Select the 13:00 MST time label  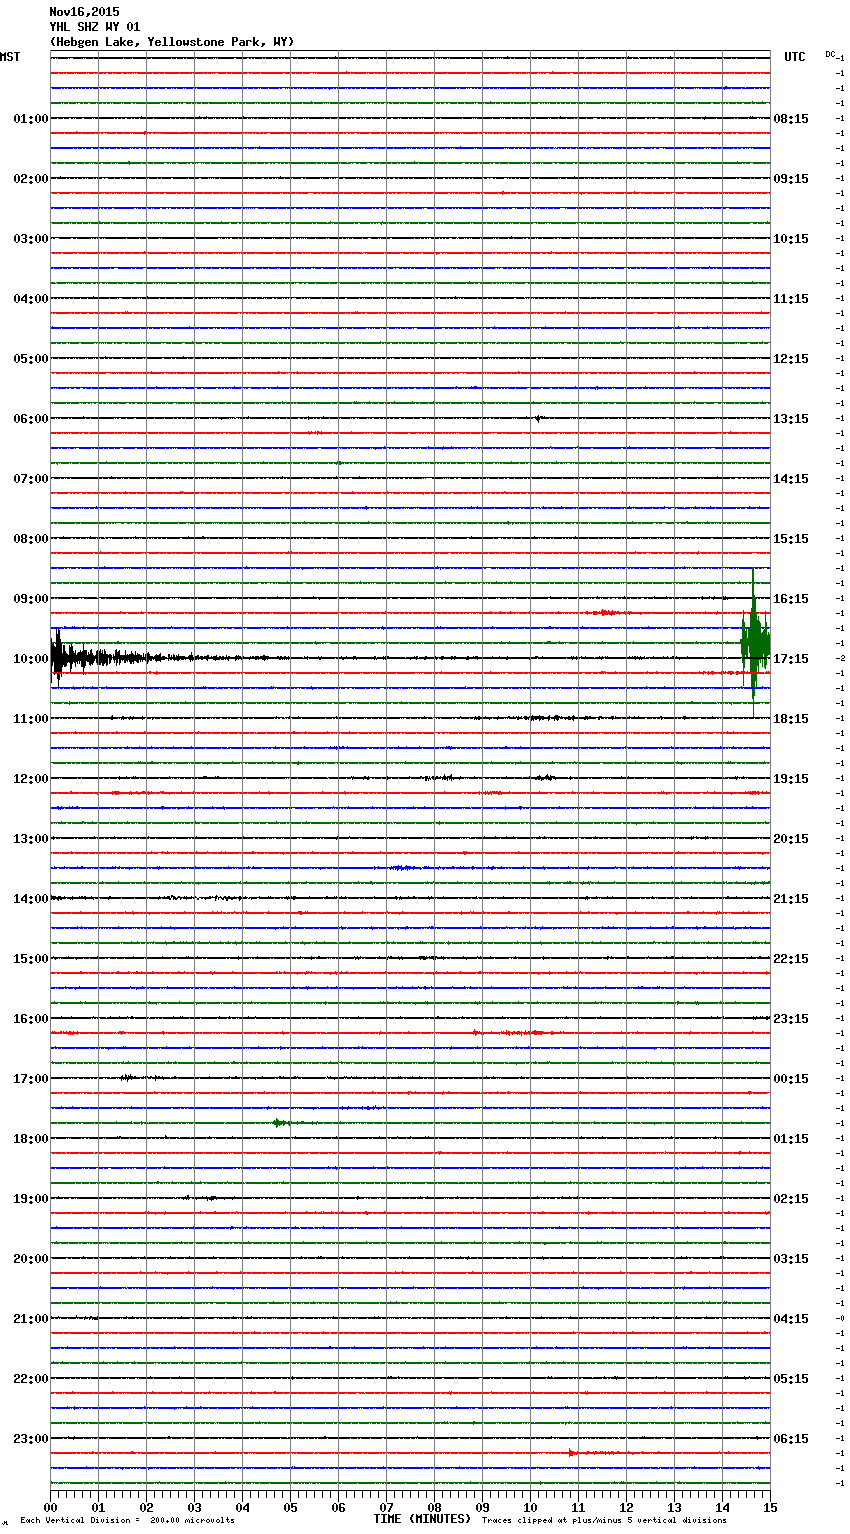[31, 839]
